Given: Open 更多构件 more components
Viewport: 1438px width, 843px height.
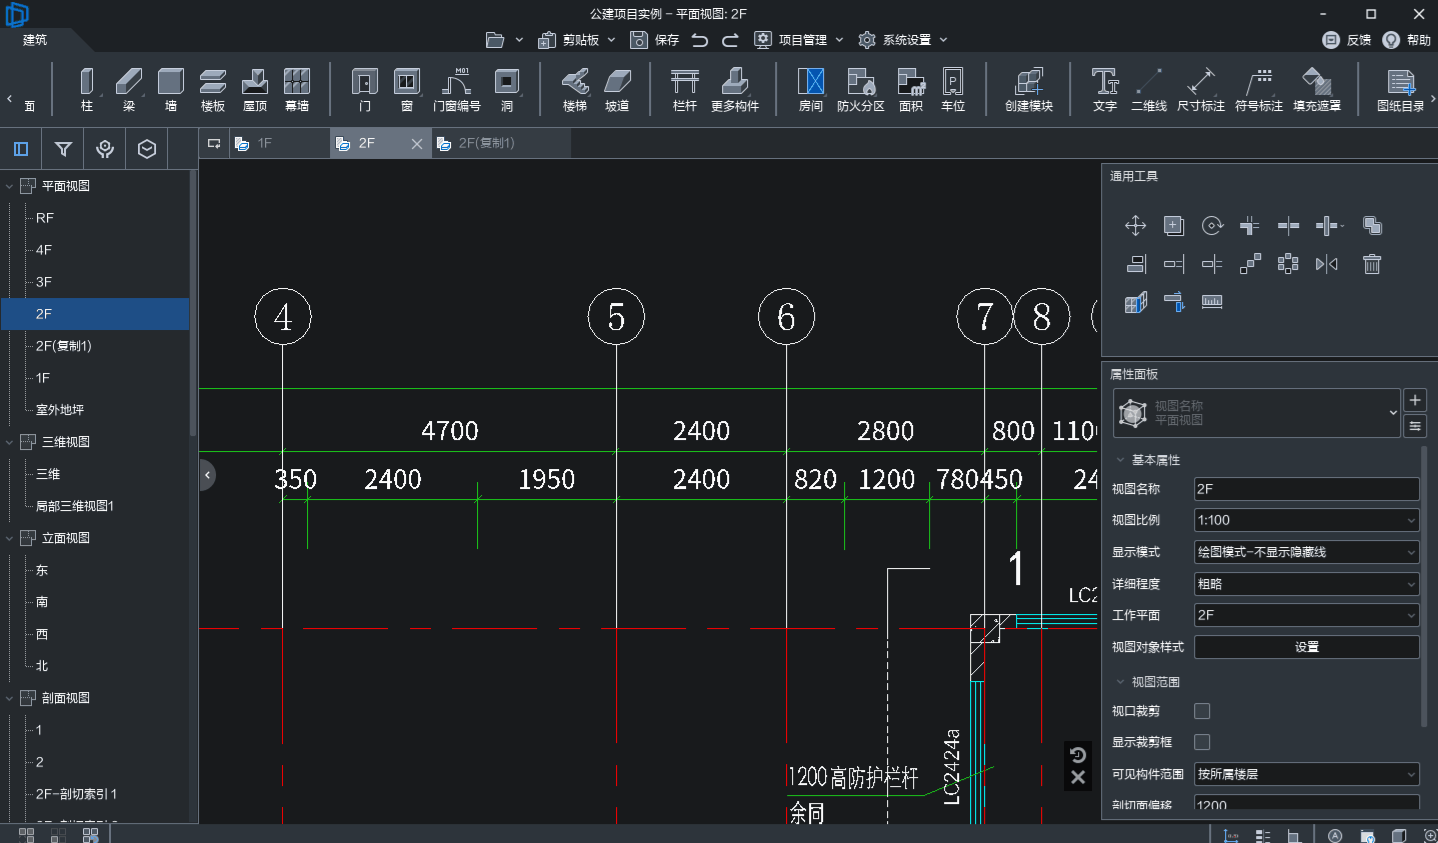Looking at the screenshot, I should pyautogui.click(x=735, y=90).
